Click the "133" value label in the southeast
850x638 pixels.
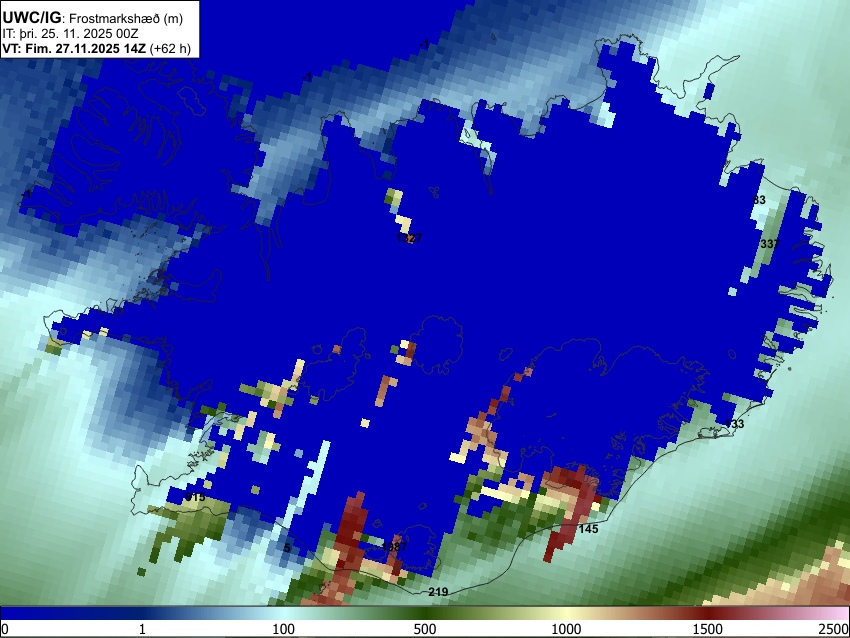[x=735, y=424]
